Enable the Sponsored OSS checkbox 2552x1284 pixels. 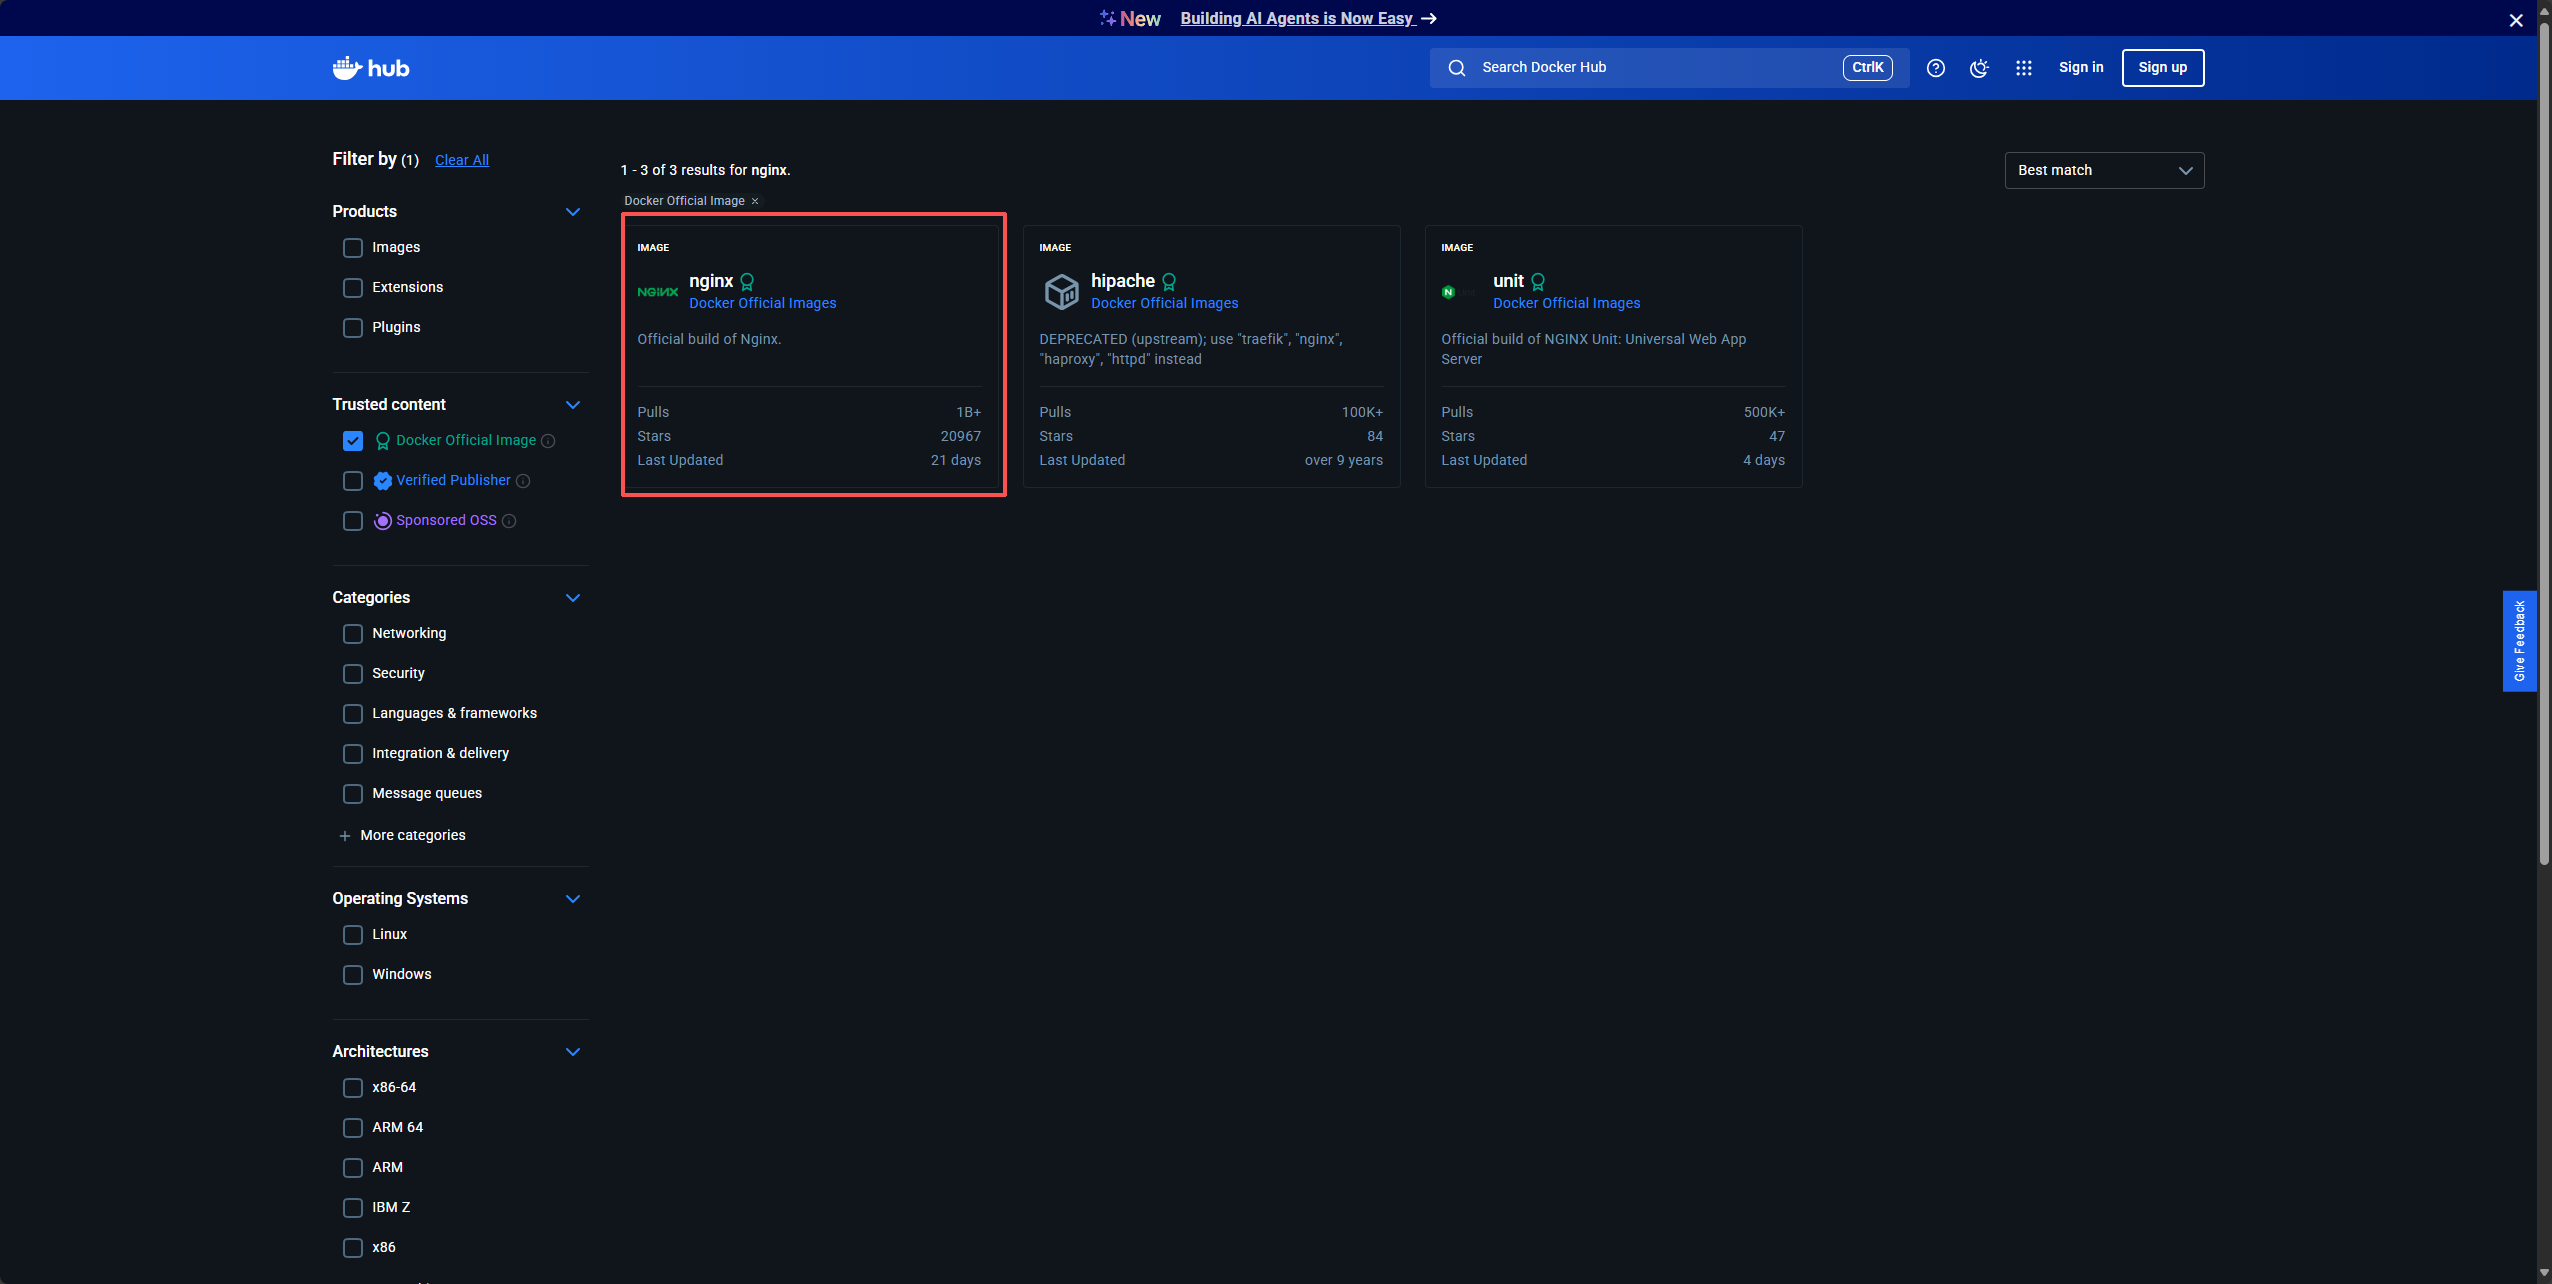(353, 521)
